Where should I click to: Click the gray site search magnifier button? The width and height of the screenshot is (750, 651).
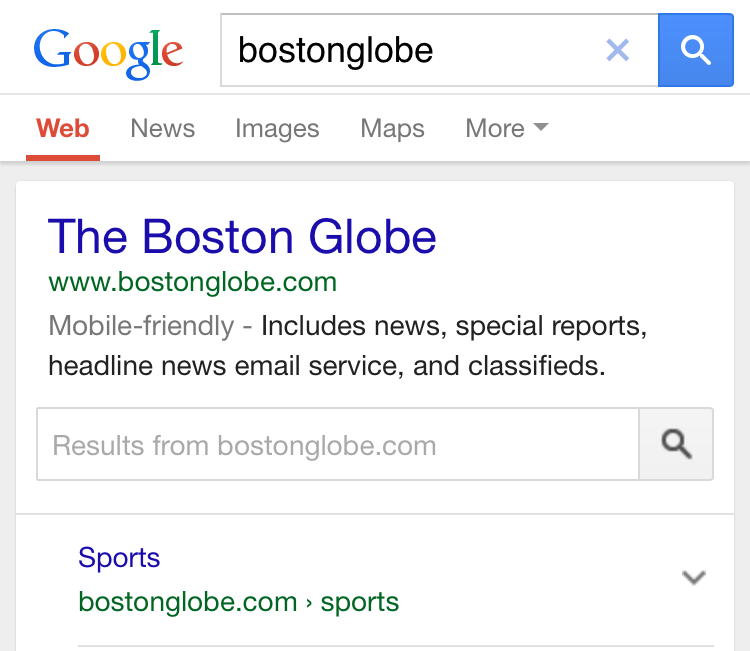pyautogui.click(x=676, y=444)
